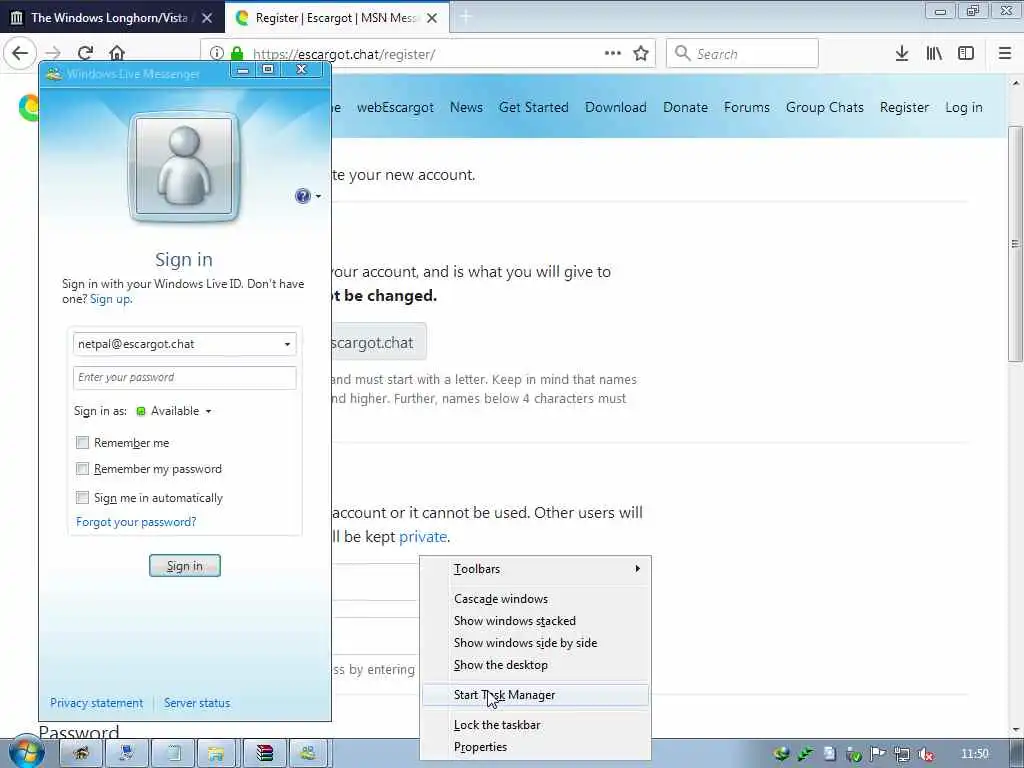Open the Download nav link
The image size is (1024, 768).
616,107
